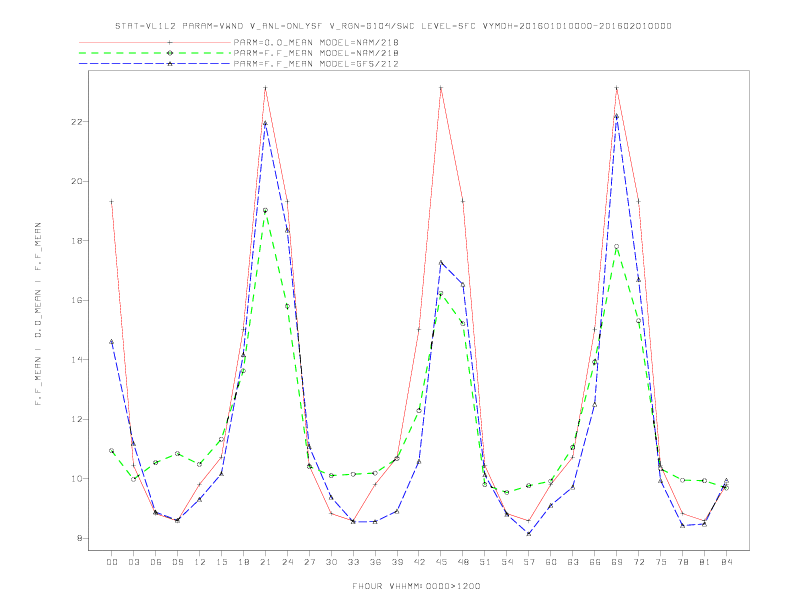Click x-axis tick label 42

pyautogui.click(x=419, y=562)
